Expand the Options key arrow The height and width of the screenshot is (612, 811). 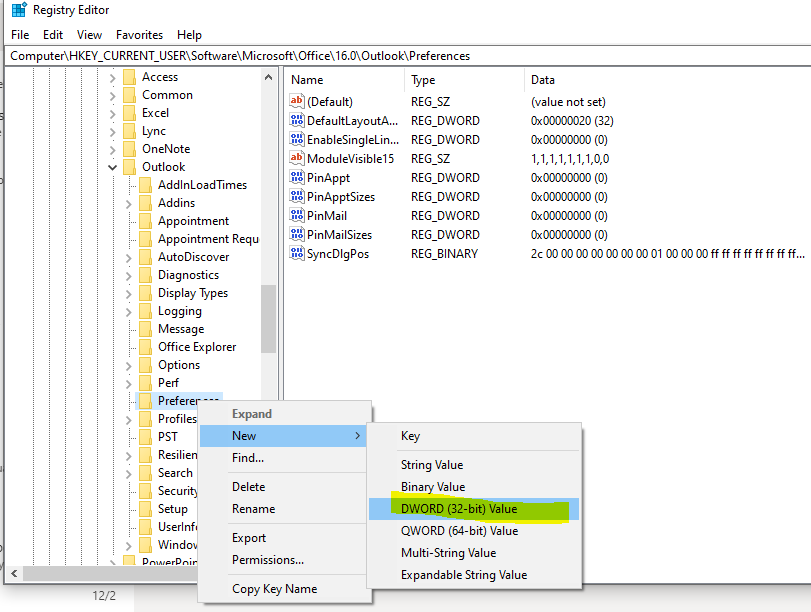click(128, 365)
